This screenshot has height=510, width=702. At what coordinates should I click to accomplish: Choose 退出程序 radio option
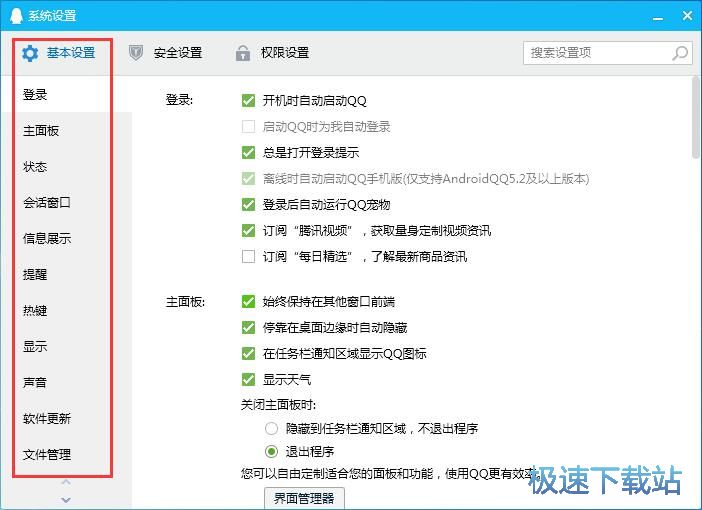point(271,451)
